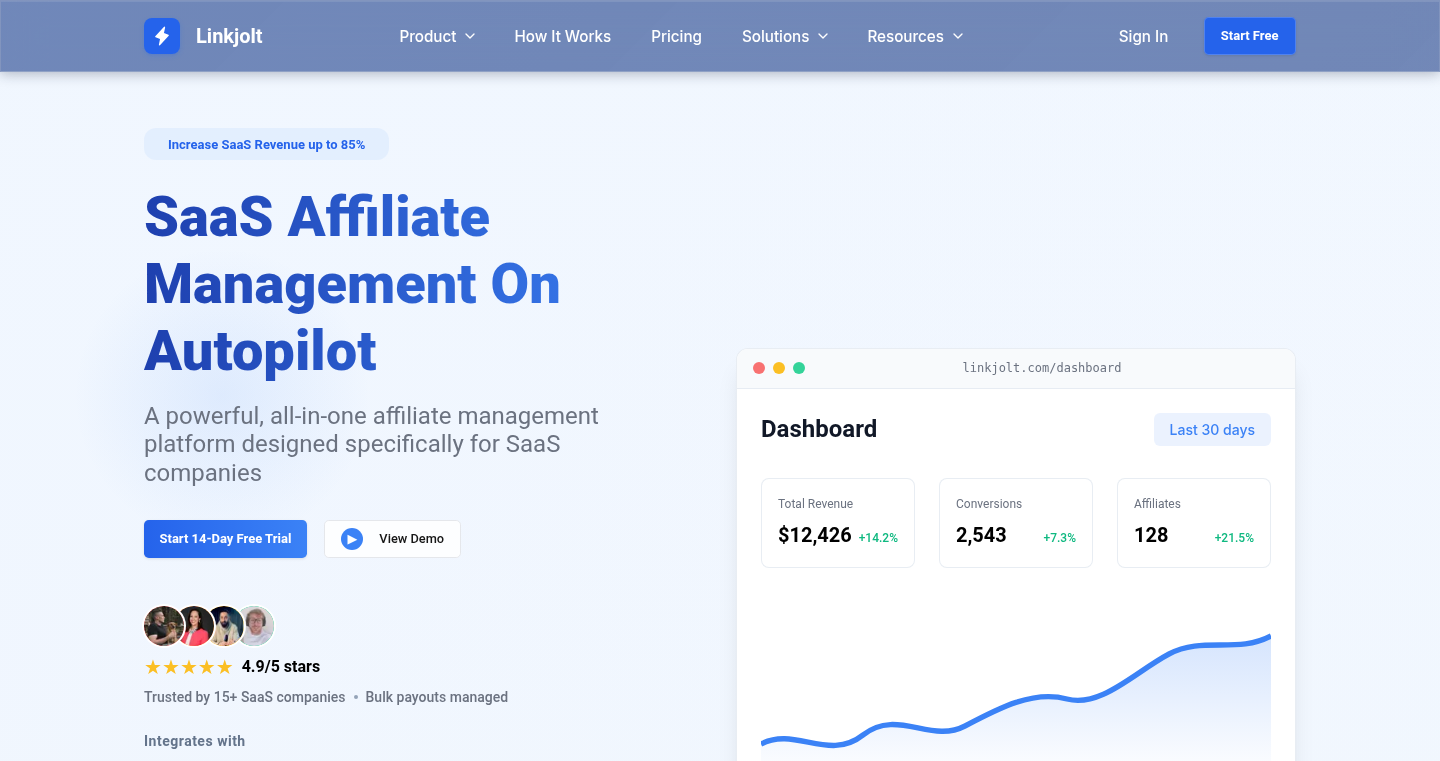Click the Increase SaaS Revenue badge
Screen dimensions: 1440x761
[x=266, y=144]
